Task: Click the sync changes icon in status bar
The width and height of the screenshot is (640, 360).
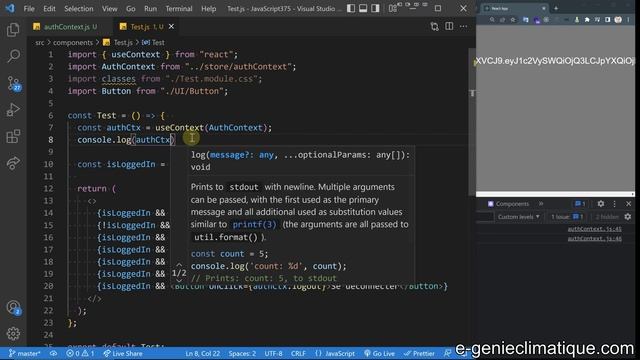Action: click(x=53, y=353)
